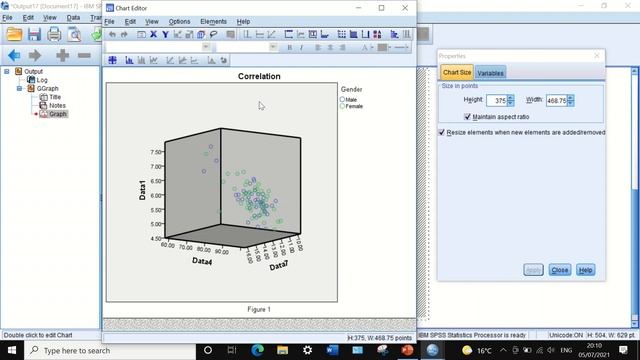Click the gray forward arrow (demote)

click(x=35, y=55)
